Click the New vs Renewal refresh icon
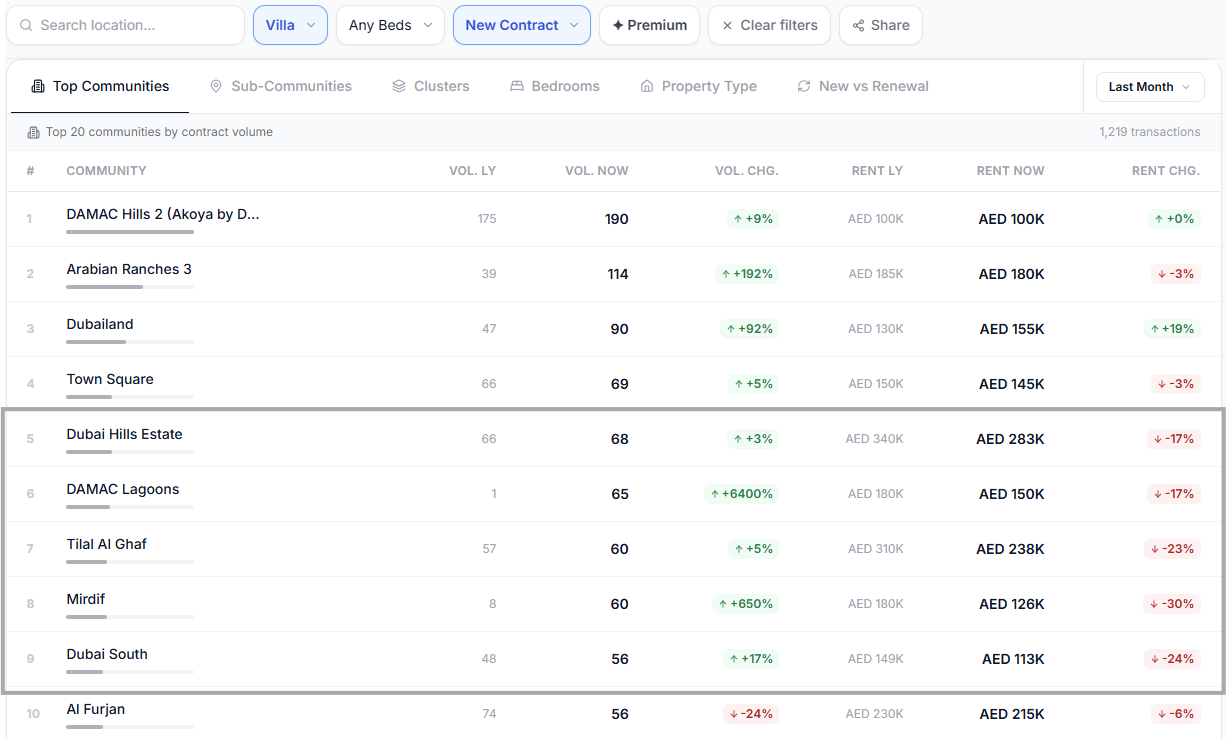 [x=803, y=86]
